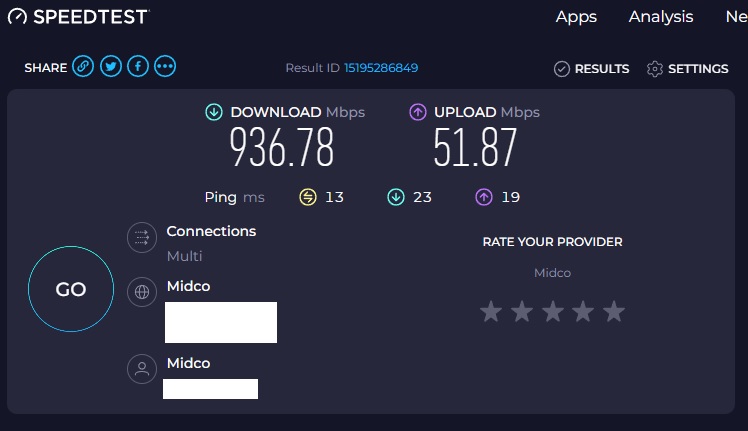Share result on Facebook
The image size is (748, 431).
pyautogui.click(x=138, y=66)
